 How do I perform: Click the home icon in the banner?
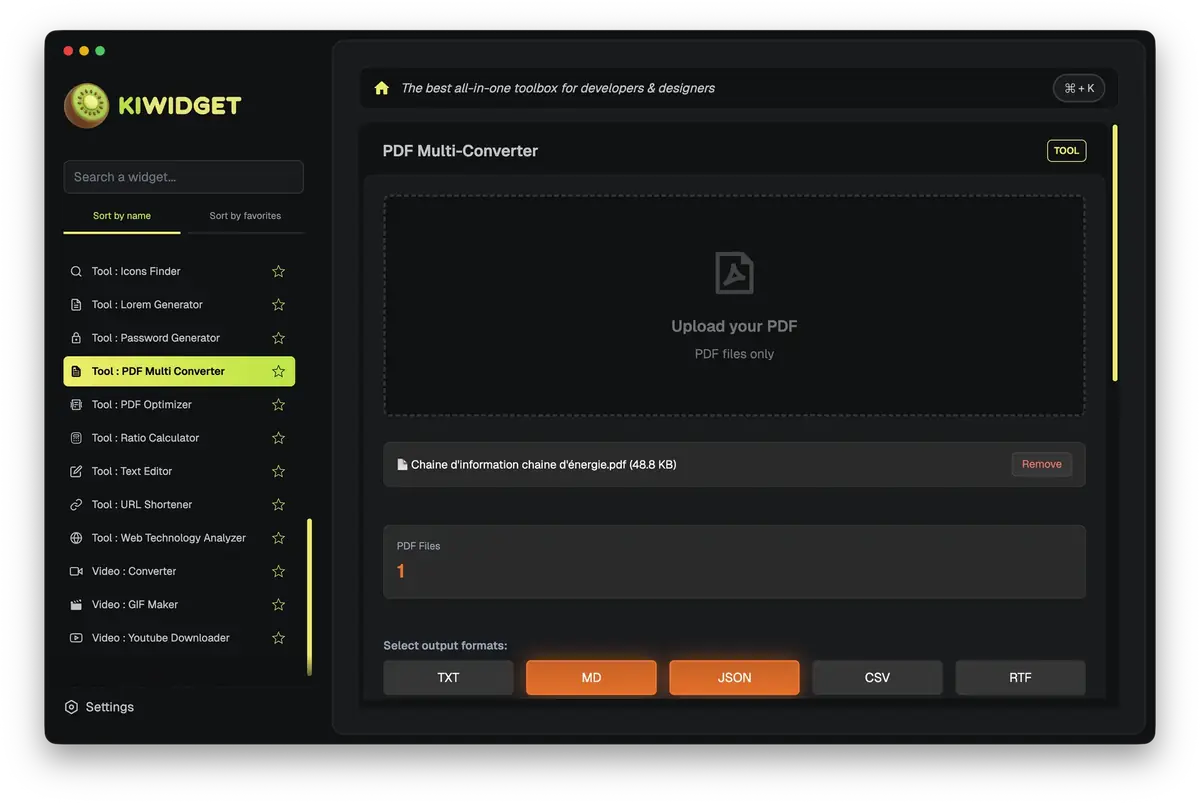(381, 88)
